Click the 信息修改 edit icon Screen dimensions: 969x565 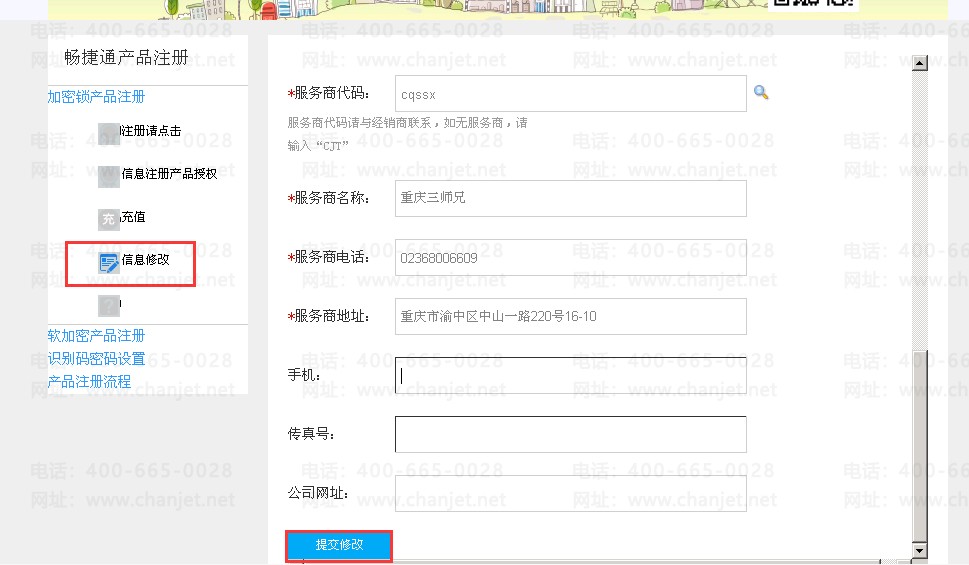[x=109, y=263]
